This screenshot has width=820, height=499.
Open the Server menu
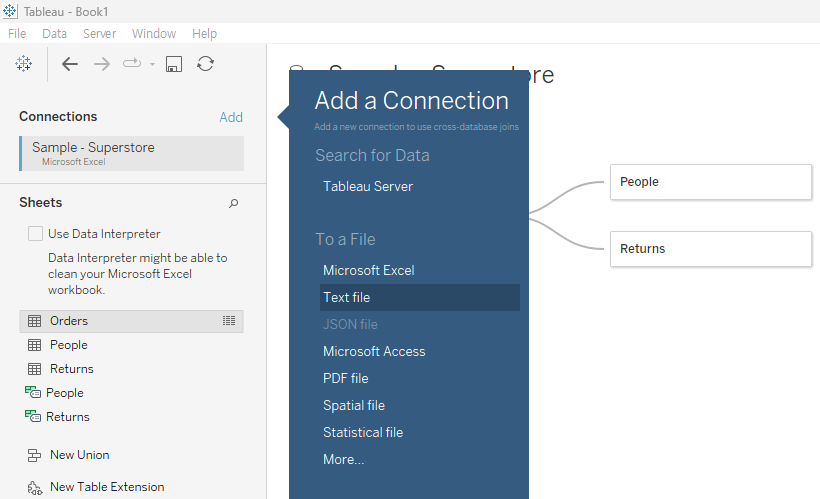pos(99,33)
